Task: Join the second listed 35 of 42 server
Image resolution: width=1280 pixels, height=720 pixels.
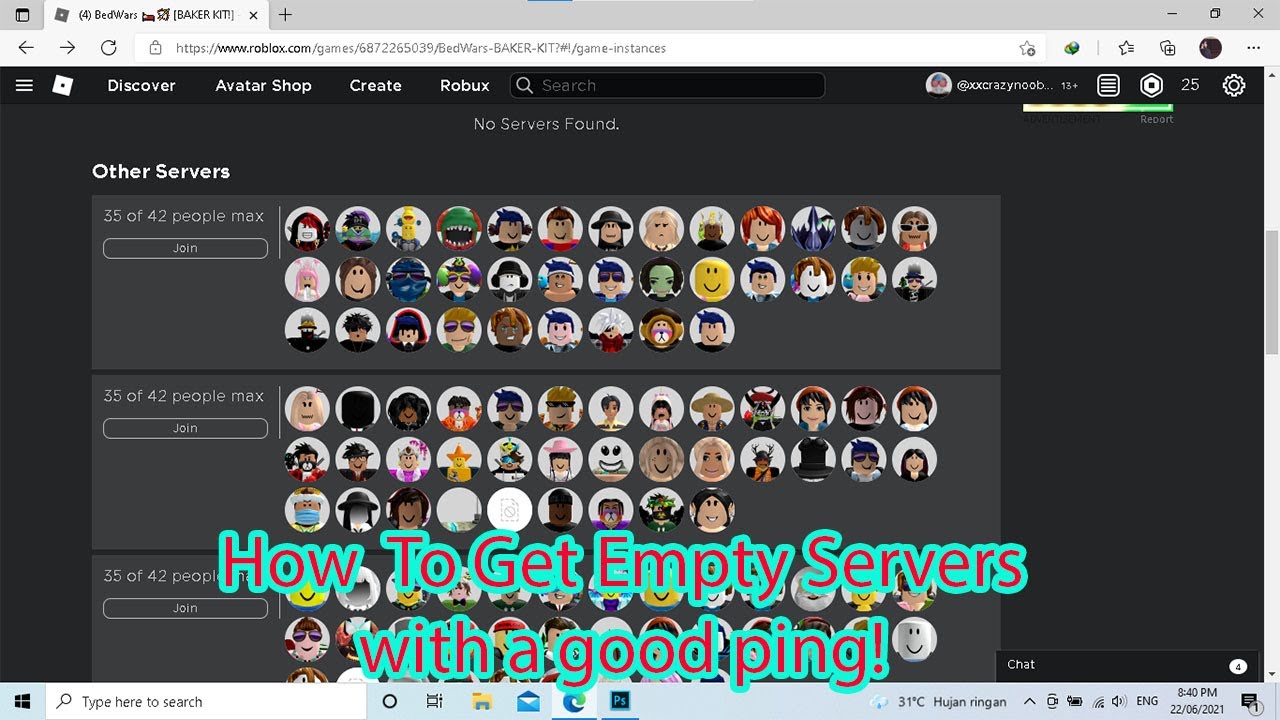Action: [x=185, y=428]
